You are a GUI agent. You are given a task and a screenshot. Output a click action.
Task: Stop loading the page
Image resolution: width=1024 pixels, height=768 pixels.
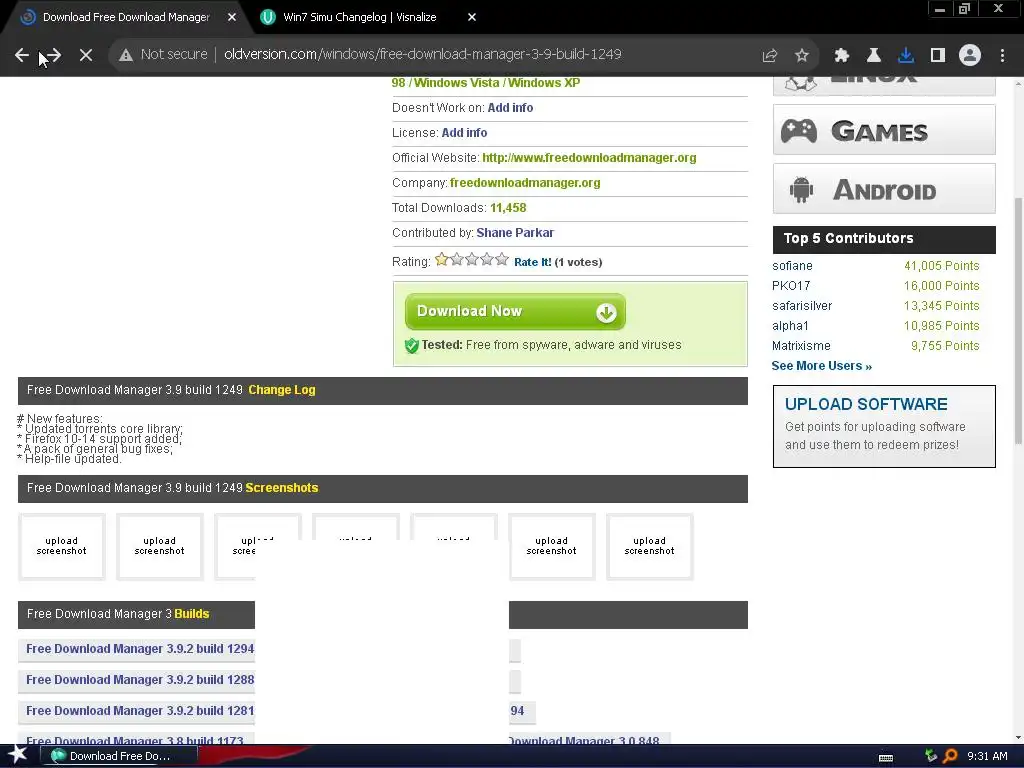tap(86, 55)
